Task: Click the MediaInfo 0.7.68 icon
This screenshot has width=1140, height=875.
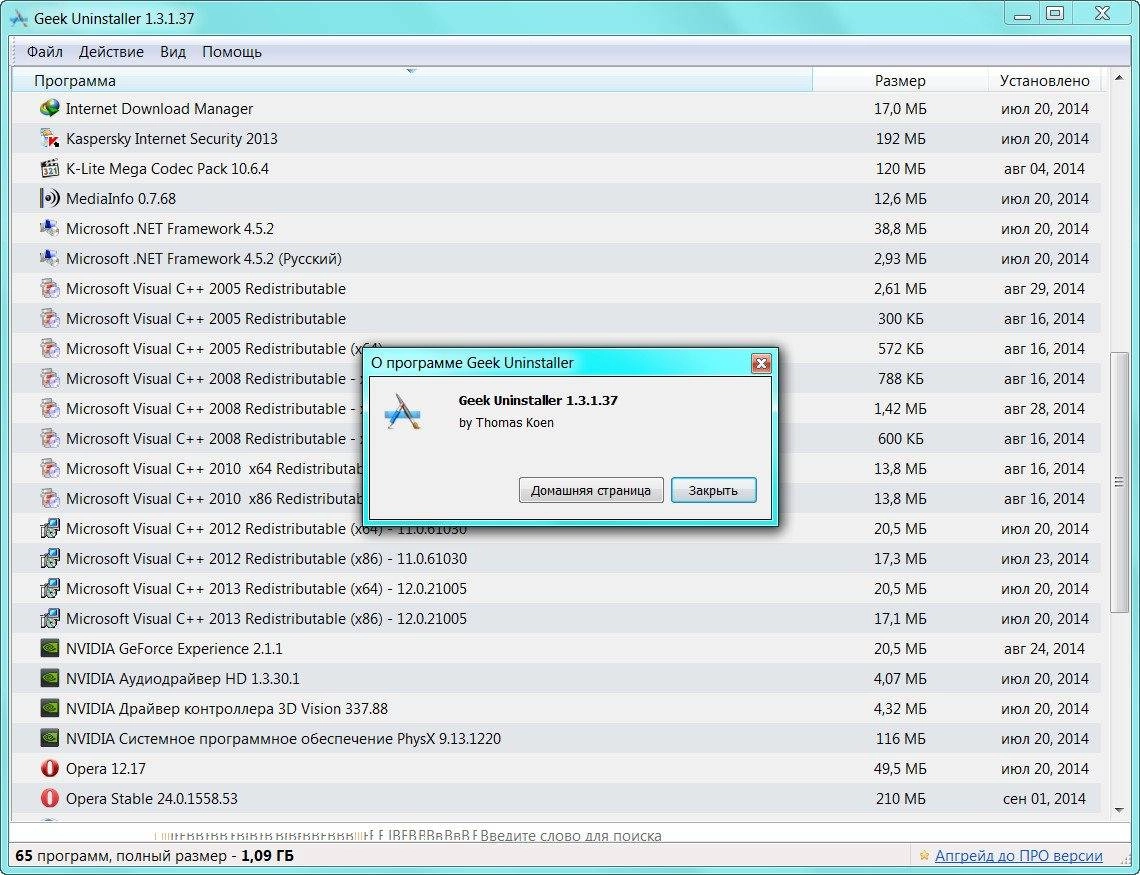Action: pos(49,198)
